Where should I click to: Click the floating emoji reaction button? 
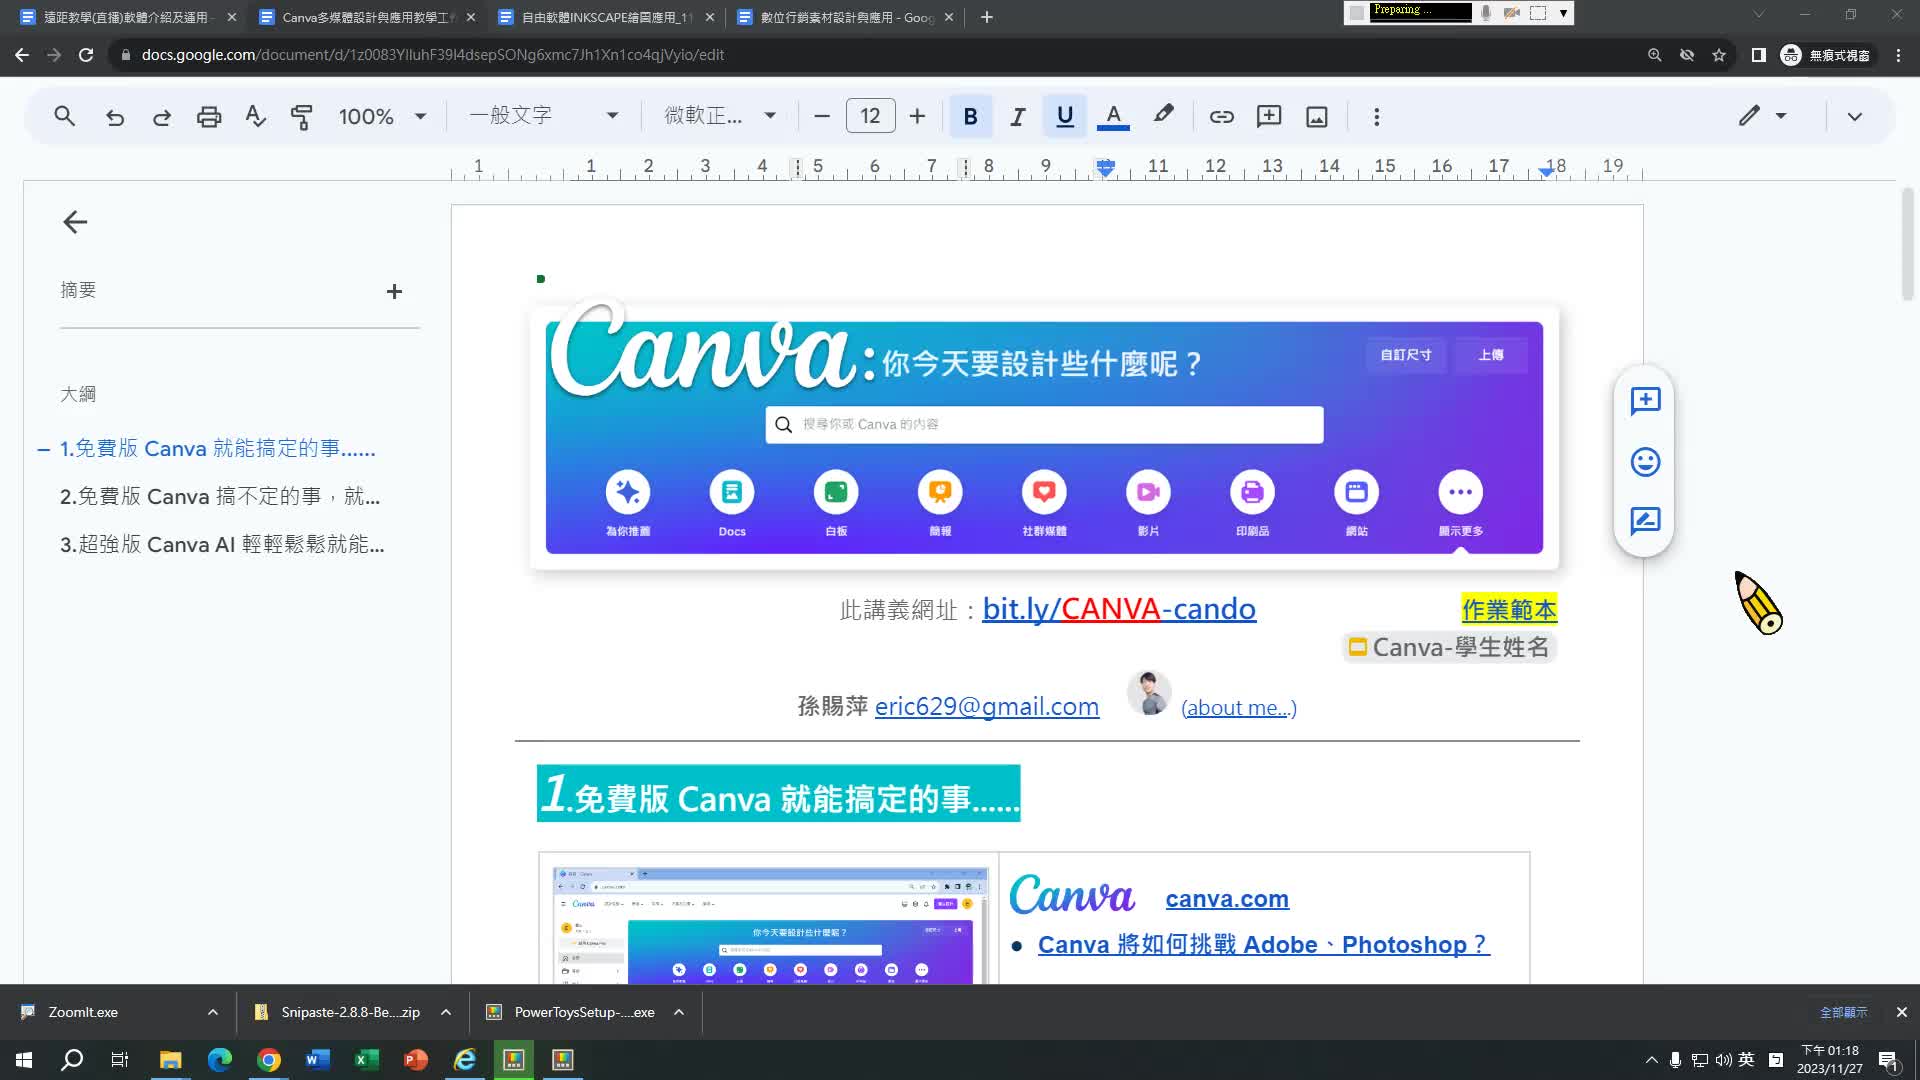tap(1645, 461)
